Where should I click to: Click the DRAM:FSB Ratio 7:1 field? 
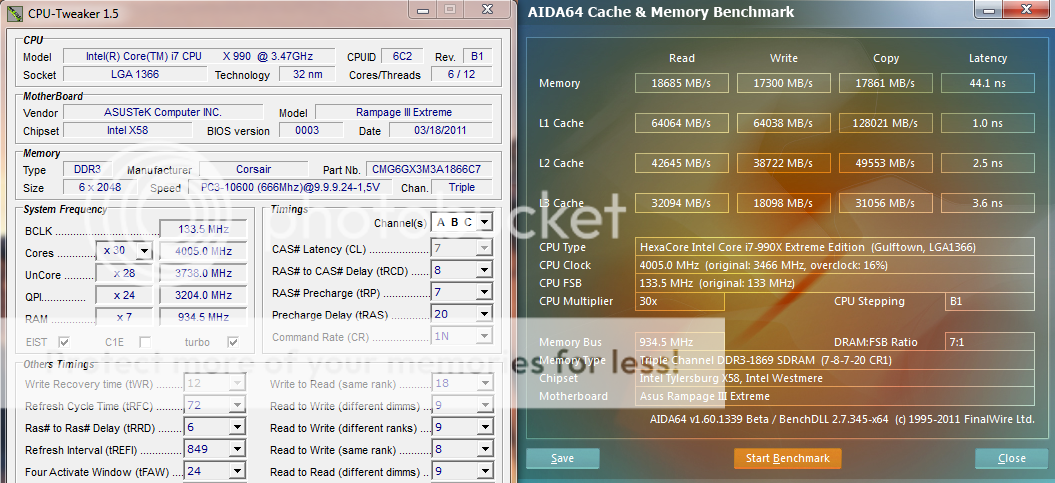click(990, 342)
